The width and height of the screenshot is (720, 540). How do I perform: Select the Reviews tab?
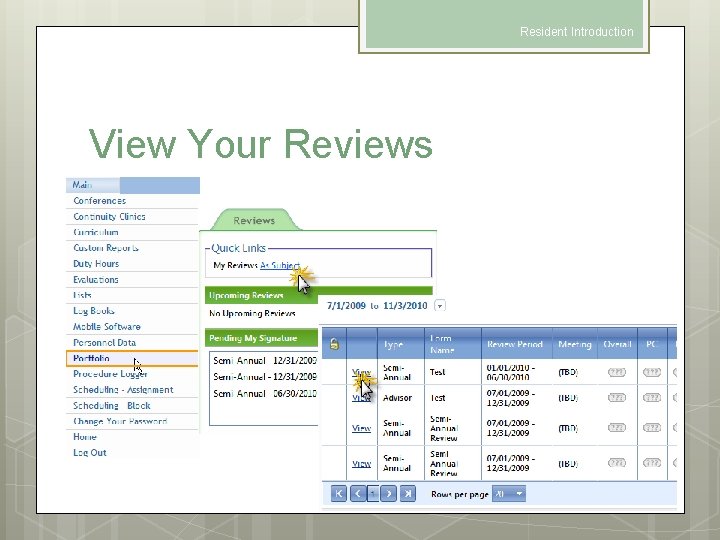tap(254, 220)
